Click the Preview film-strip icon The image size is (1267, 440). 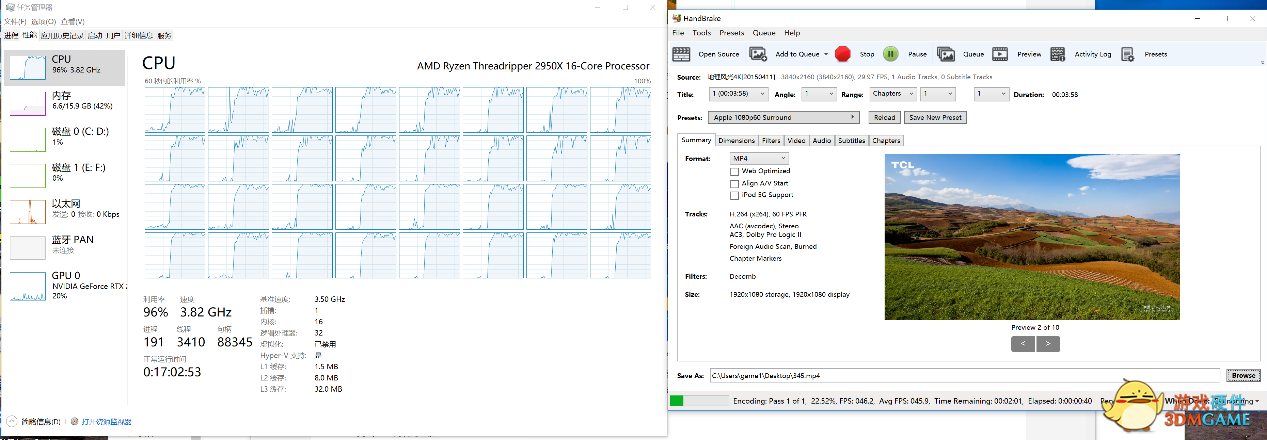click(1001, 54)
